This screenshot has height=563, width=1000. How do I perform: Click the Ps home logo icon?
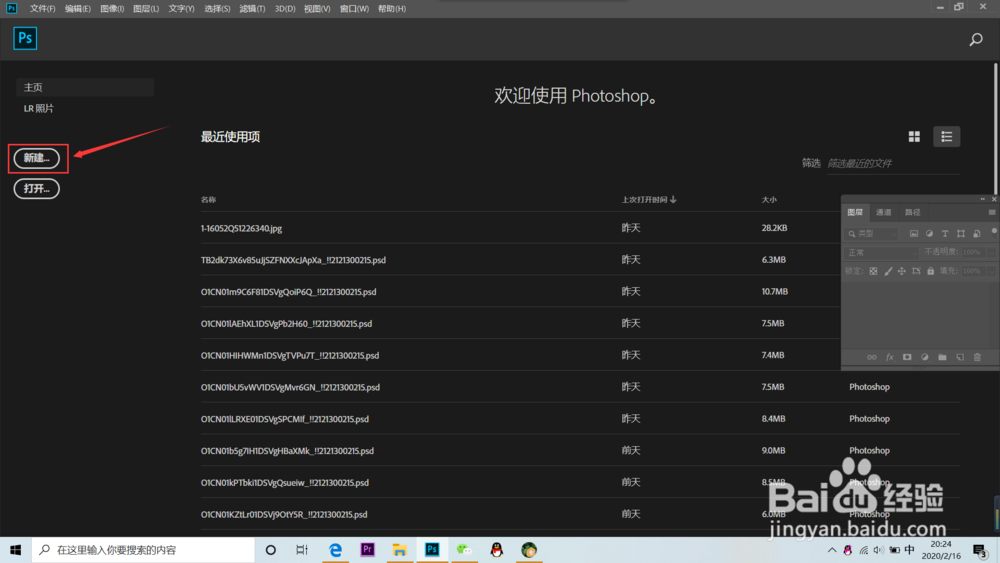tap(25, 38)
